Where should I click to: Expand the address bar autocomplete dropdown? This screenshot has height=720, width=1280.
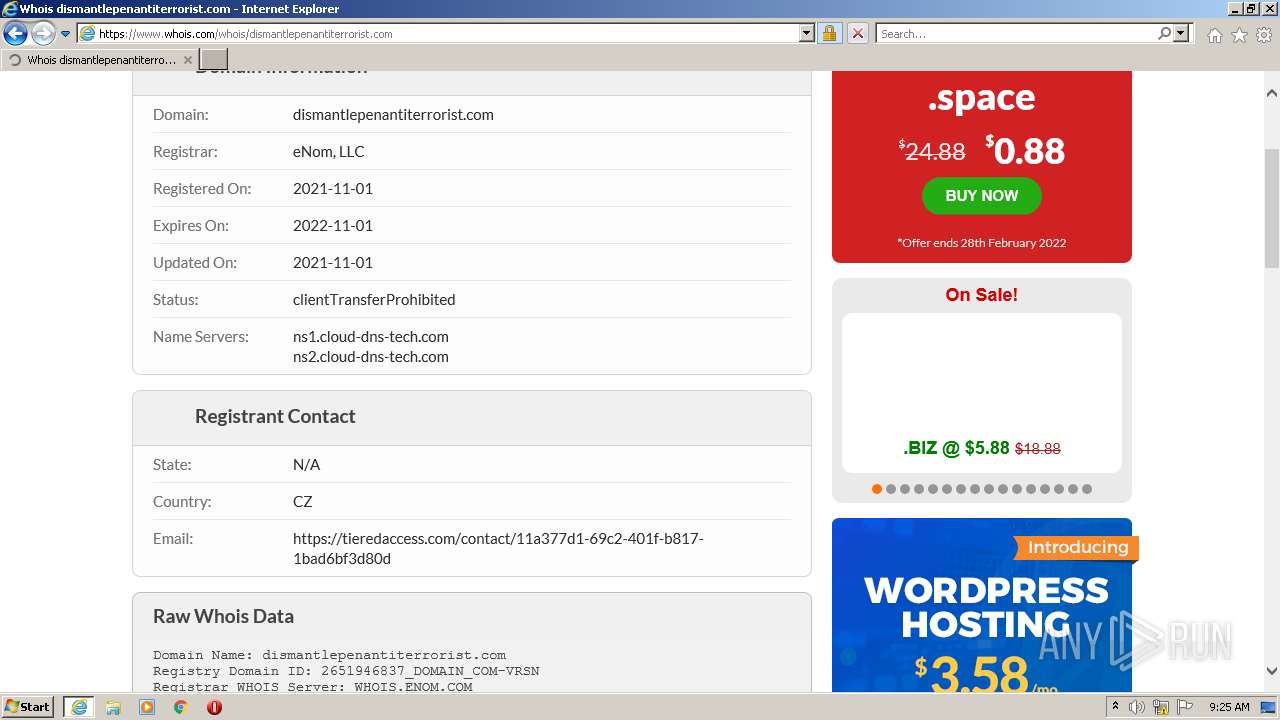[x=807, y=34]
